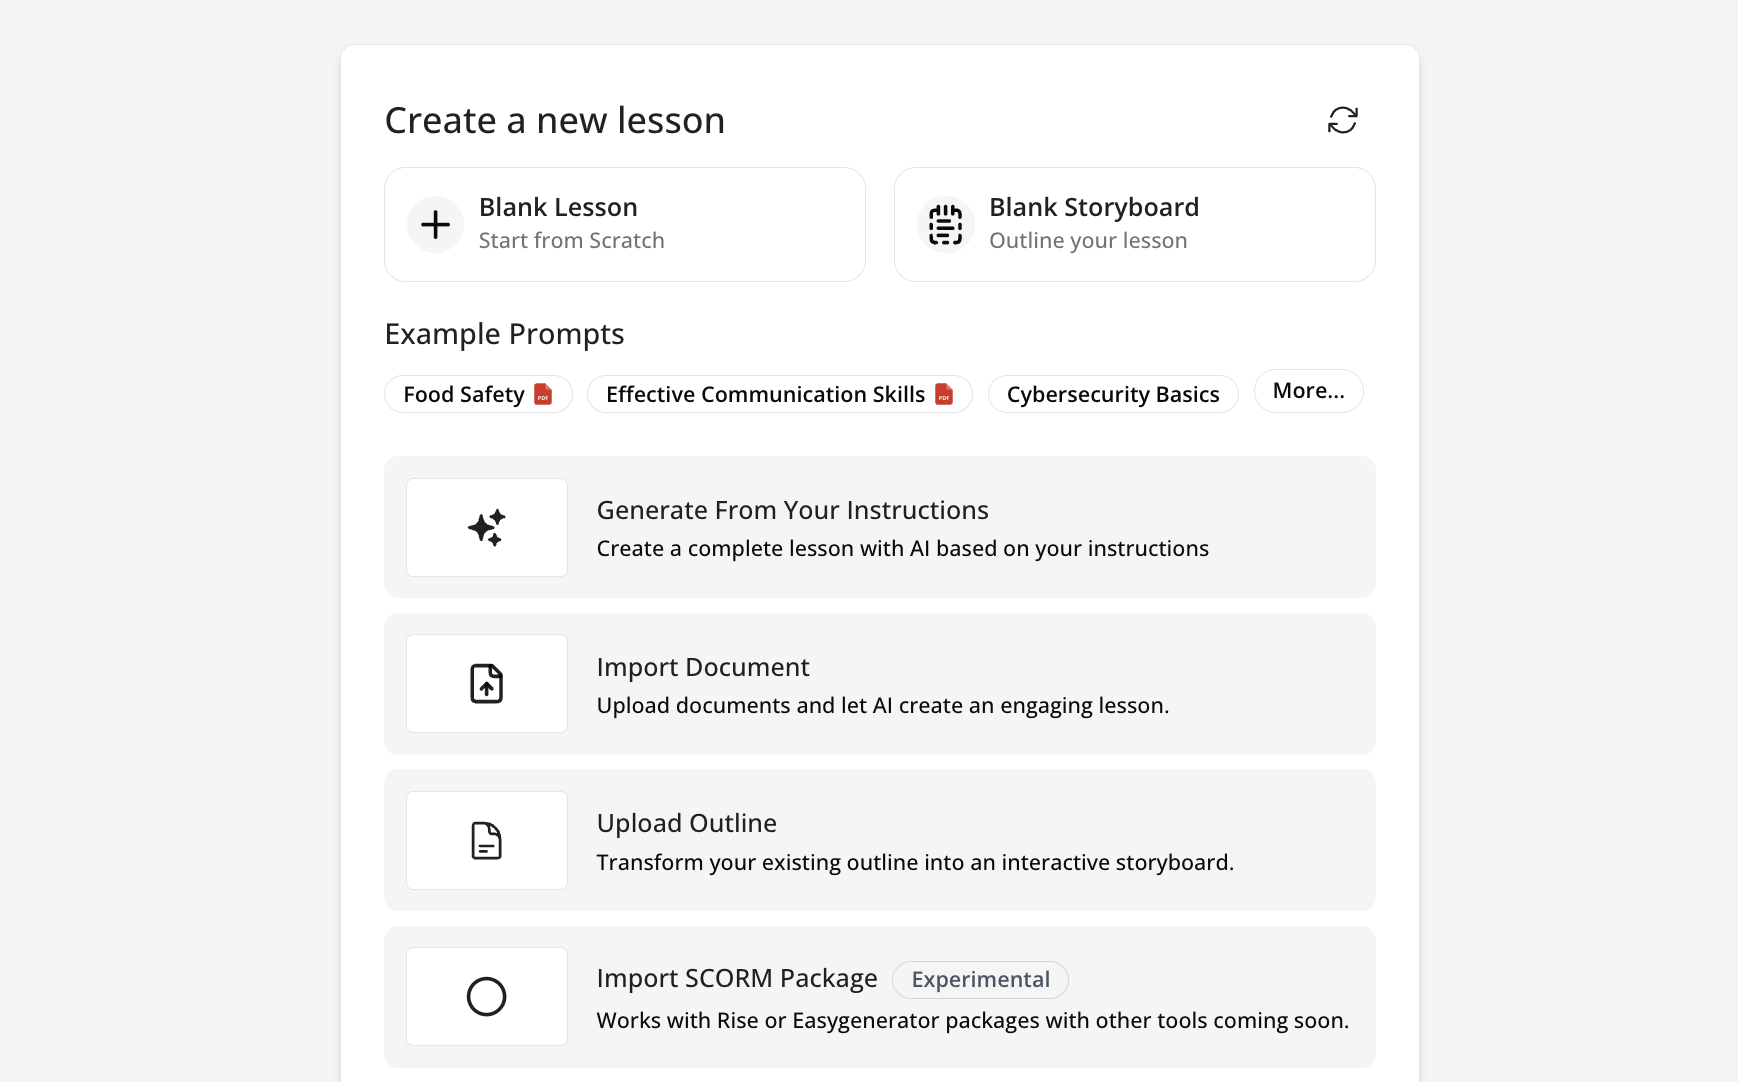Click the Upload Outline document icon

click(487, 841)
